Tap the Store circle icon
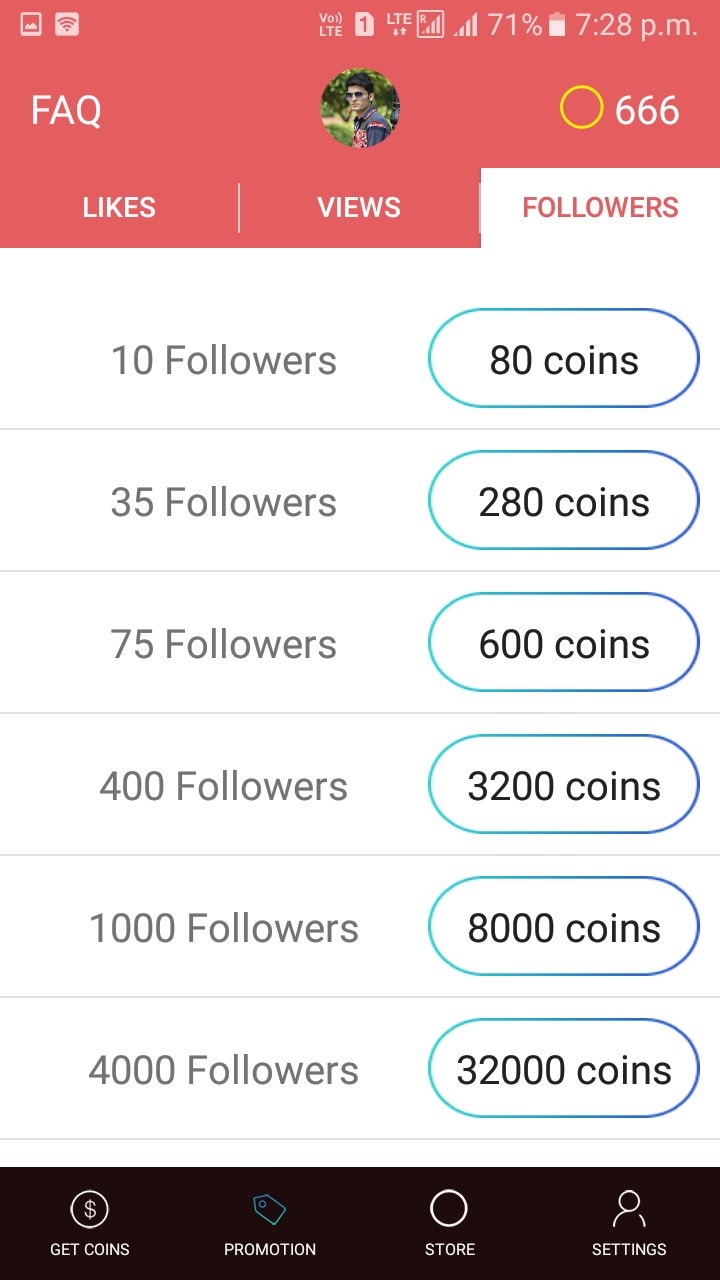The height and width of the screenshot is (1280, 720). 449,1209
